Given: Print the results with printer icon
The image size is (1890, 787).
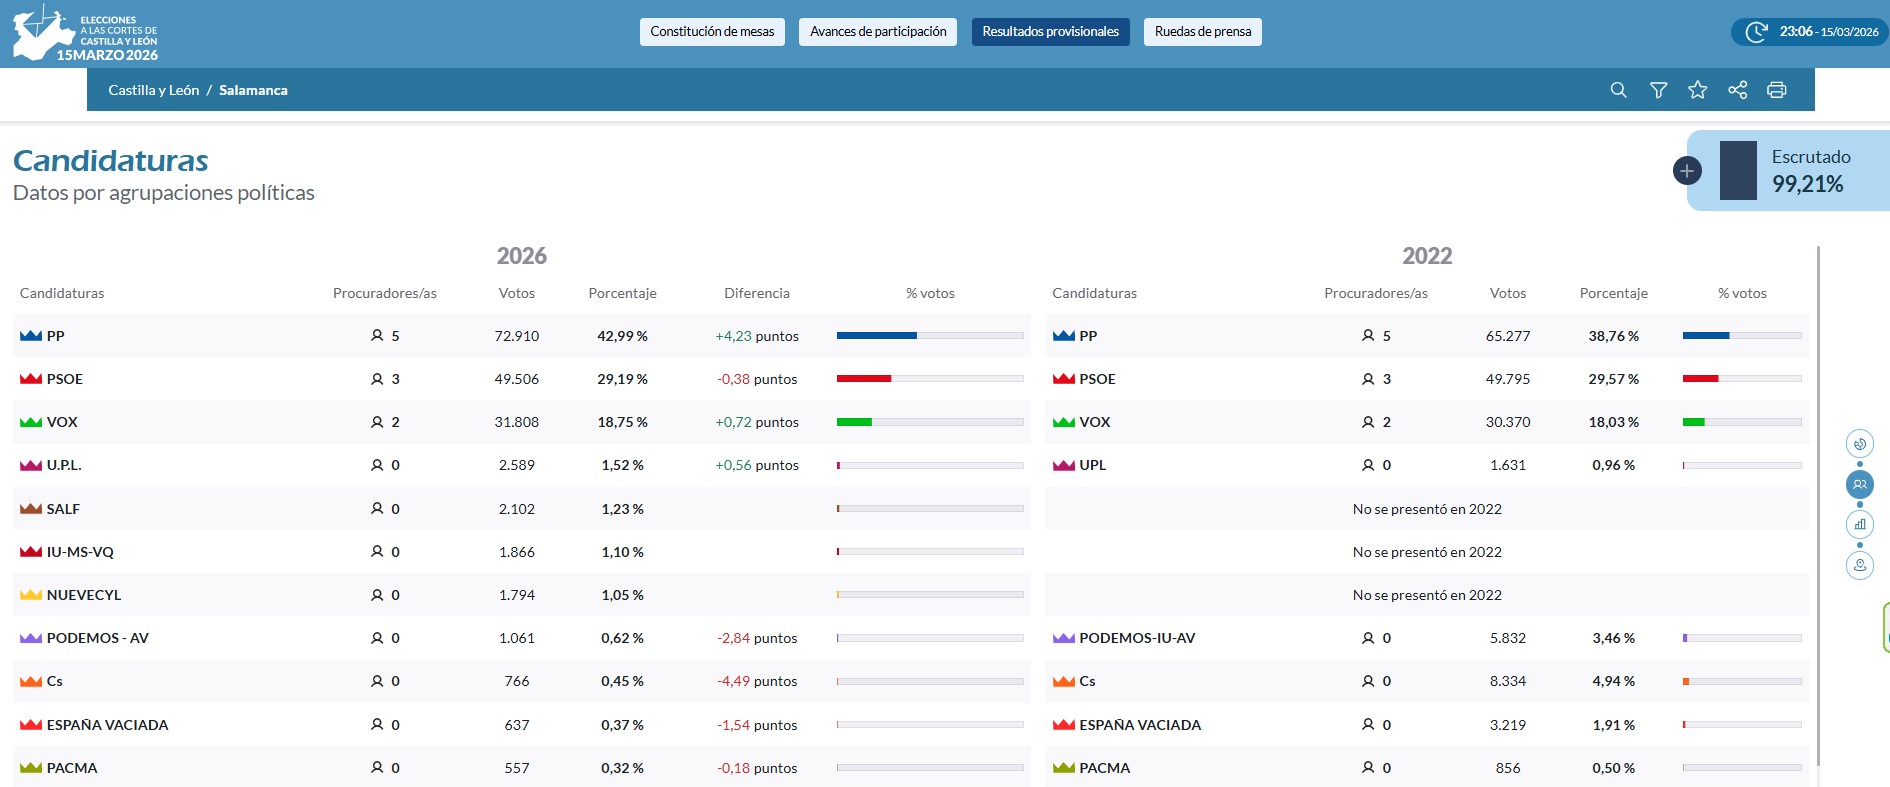Looking at the screenshot, I should pyautogui.click(x=1776, y=90).
